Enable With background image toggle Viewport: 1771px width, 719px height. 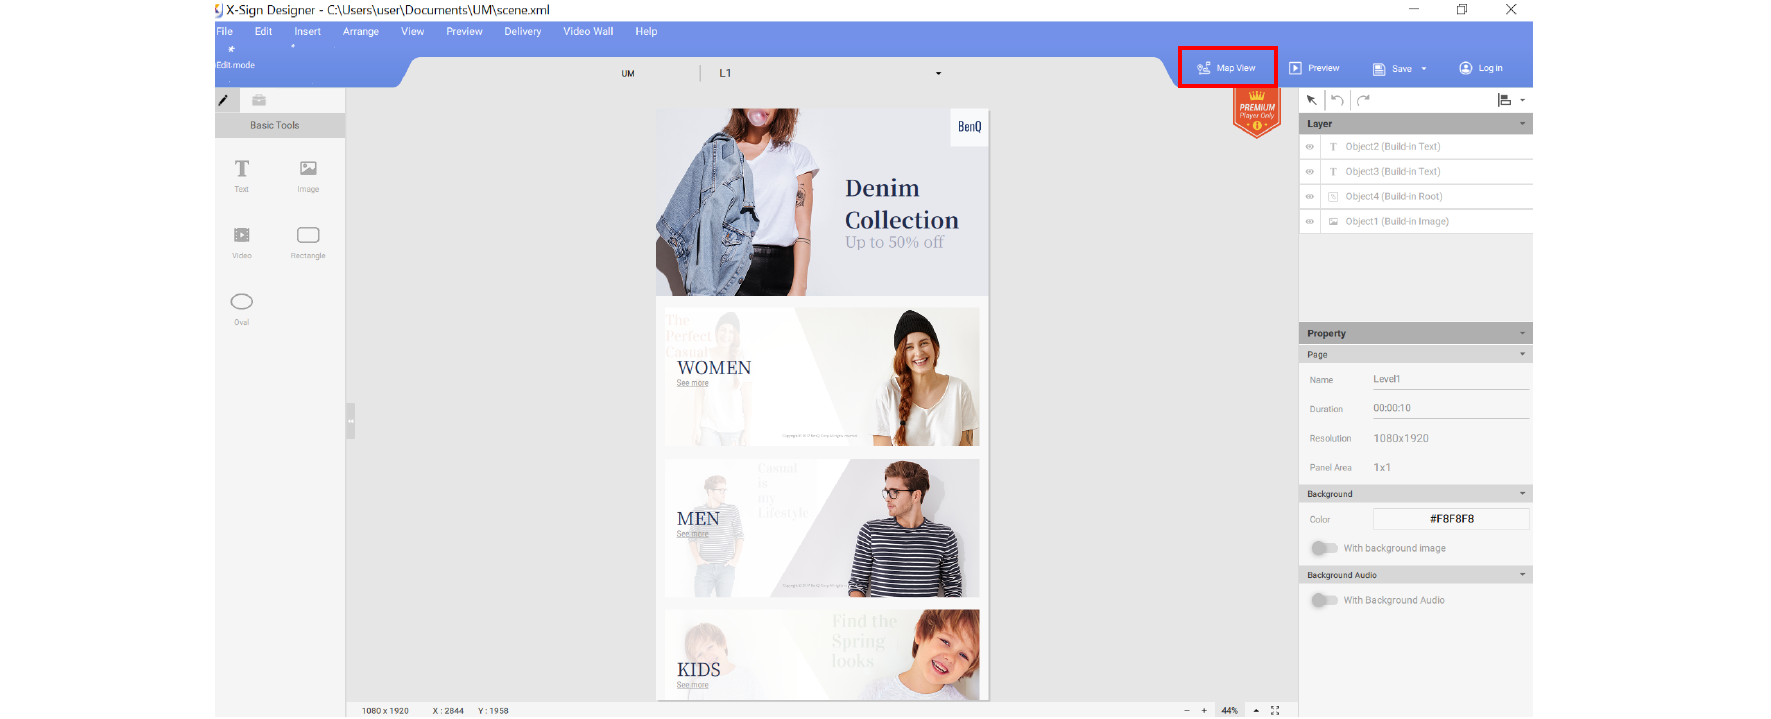coord(1324,548)
